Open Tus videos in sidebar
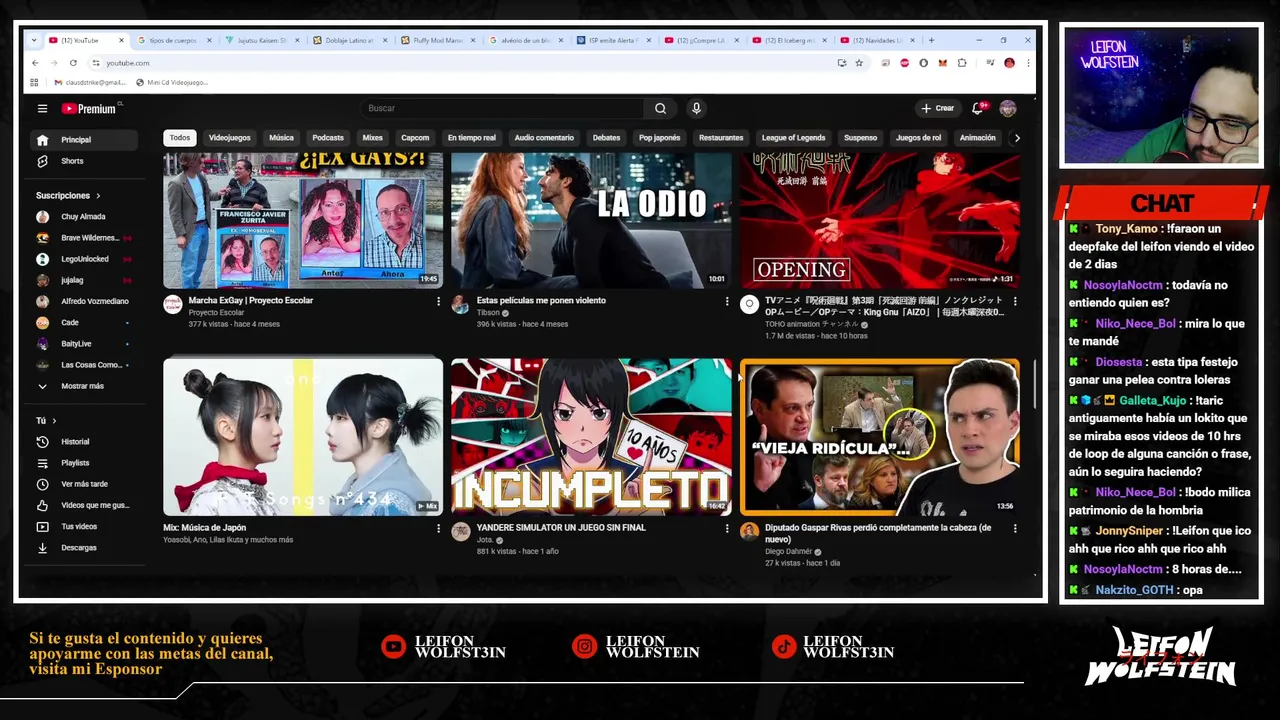The image size is (1280, 720). (82, 526)
